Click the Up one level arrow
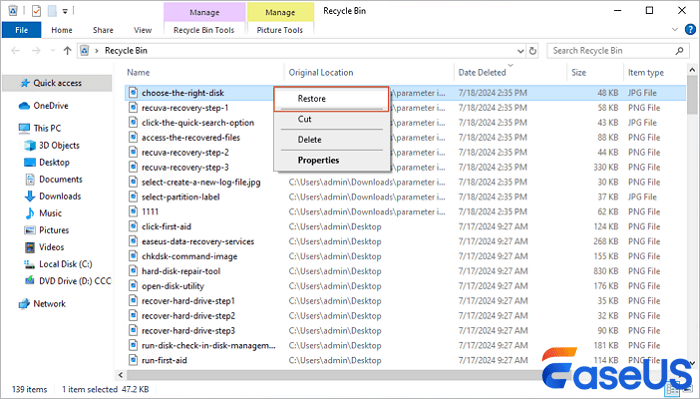Screen dimensions: 700x399 pyautogui.click(x=67, y=51)
